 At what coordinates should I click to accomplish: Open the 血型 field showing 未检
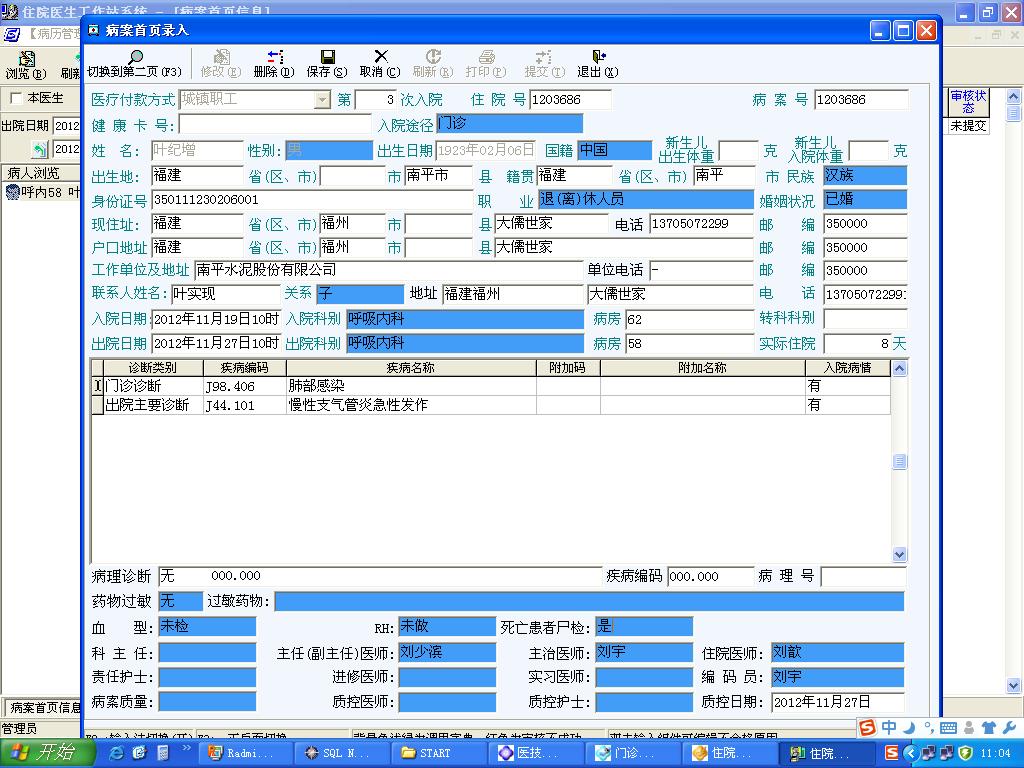click(x=207, y=627)
